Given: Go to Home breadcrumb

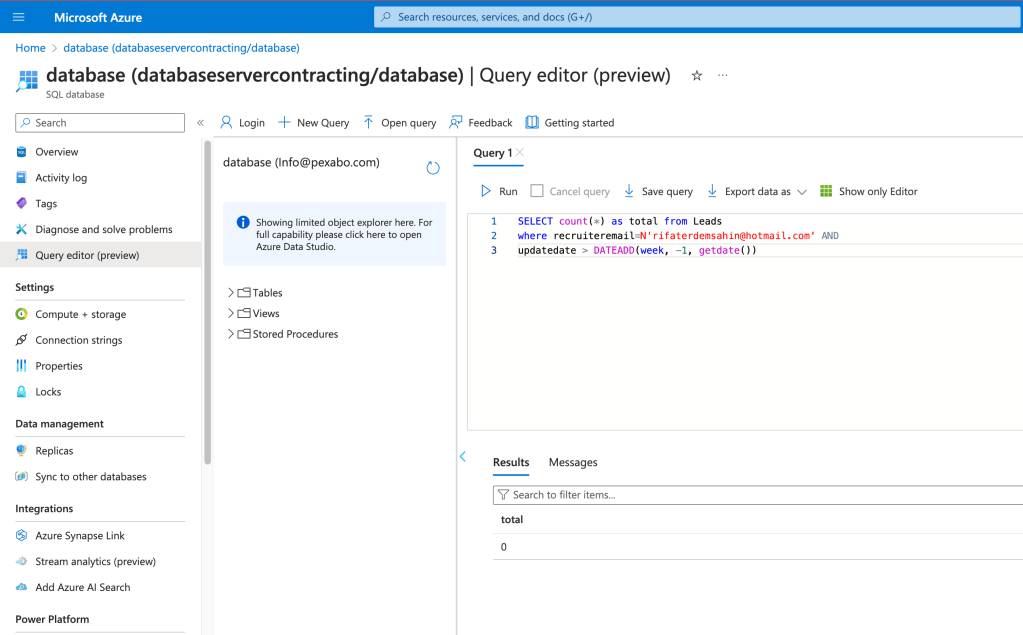Looking at the screenshot, I should [31, 48].
